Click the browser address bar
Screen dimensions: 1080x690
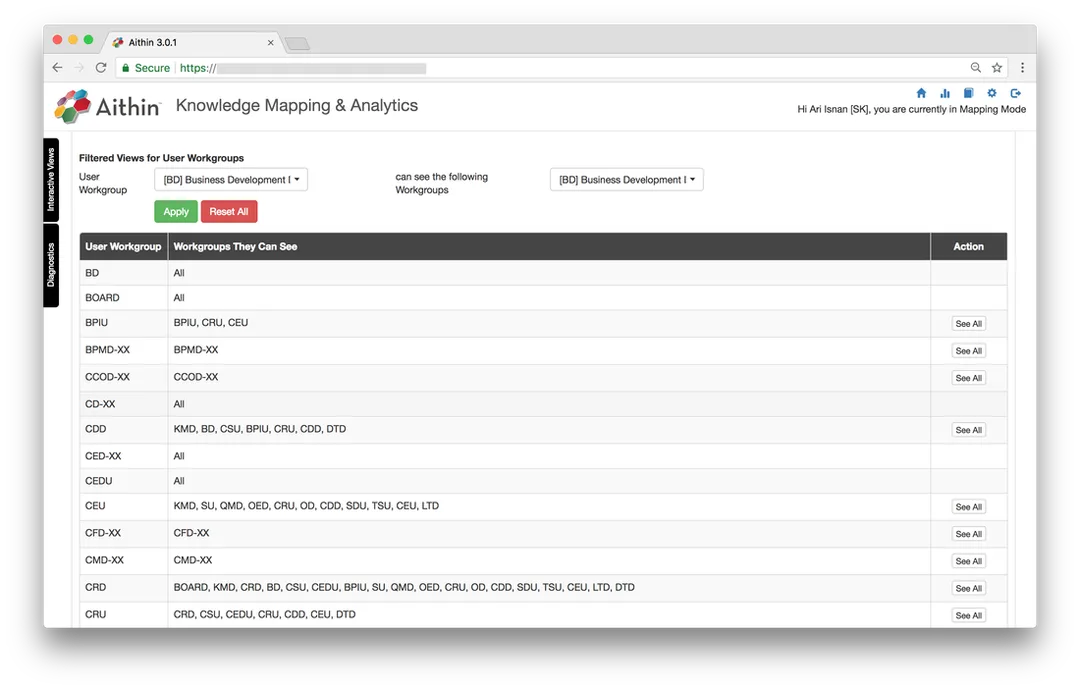(537, 67)
